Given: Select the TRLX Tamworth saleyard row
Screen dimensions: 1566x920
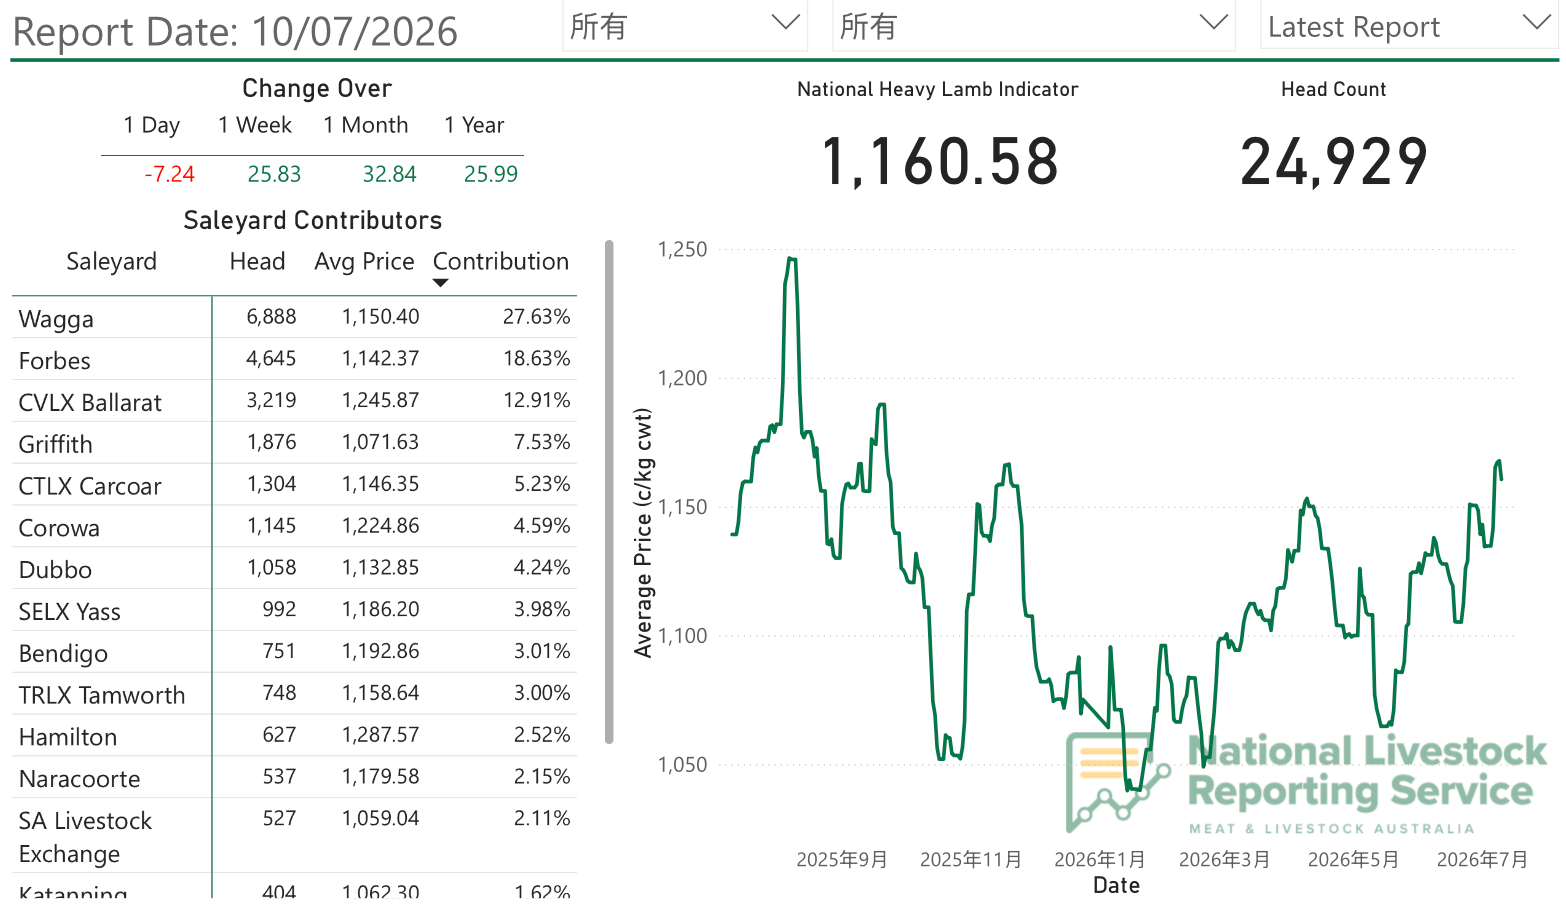Looking at the screenshot, I should (x=294, y=695).
